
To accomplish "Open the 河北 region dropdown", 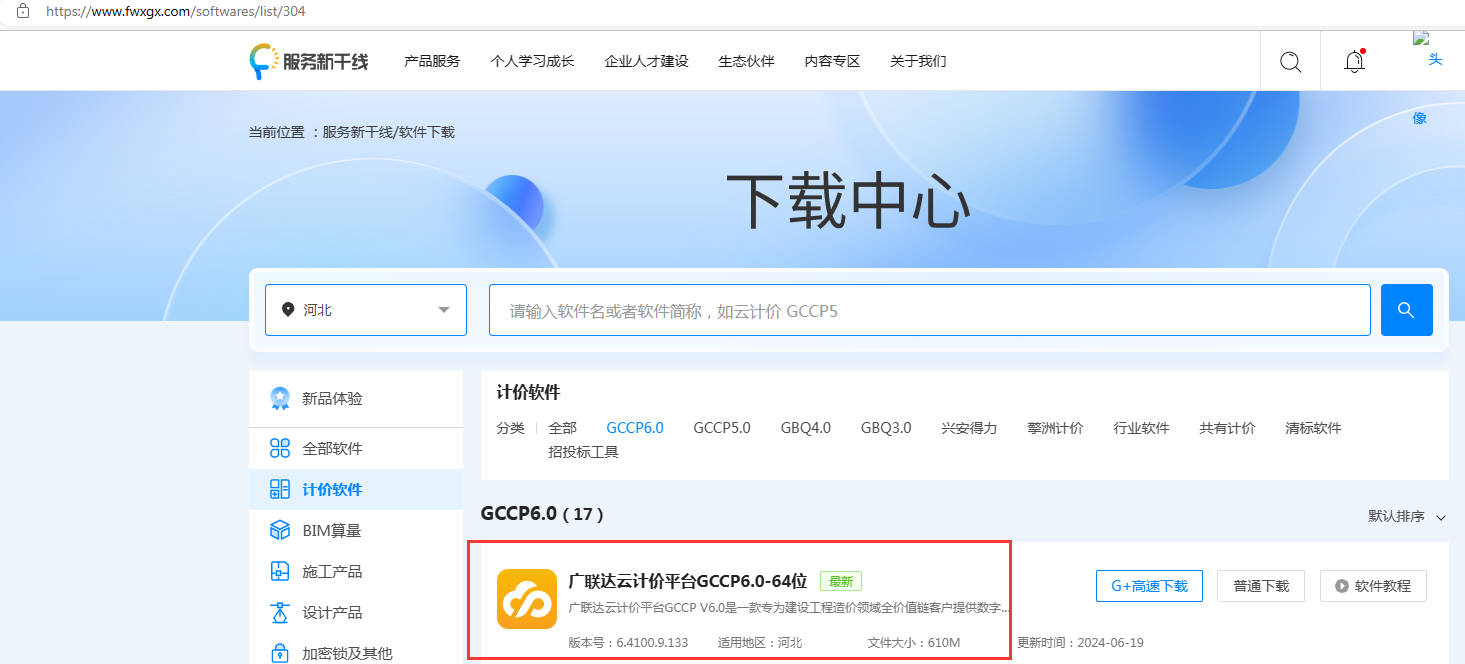I will coord(366,310).
